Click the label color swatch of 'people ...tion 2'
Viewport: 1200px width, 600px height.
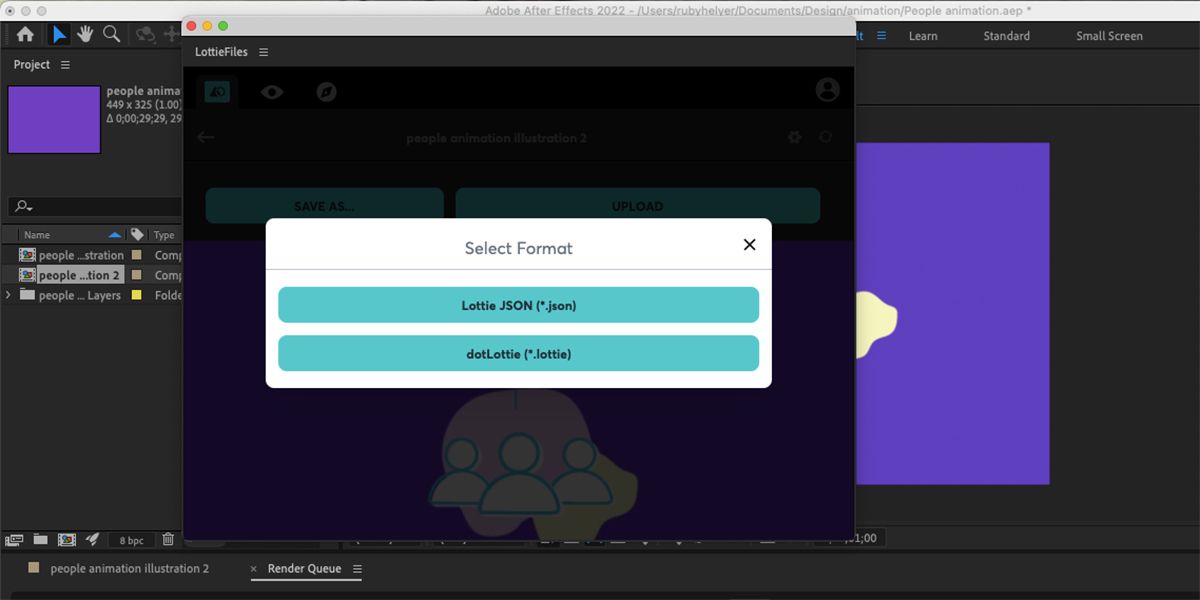click(x=137, y=275)
